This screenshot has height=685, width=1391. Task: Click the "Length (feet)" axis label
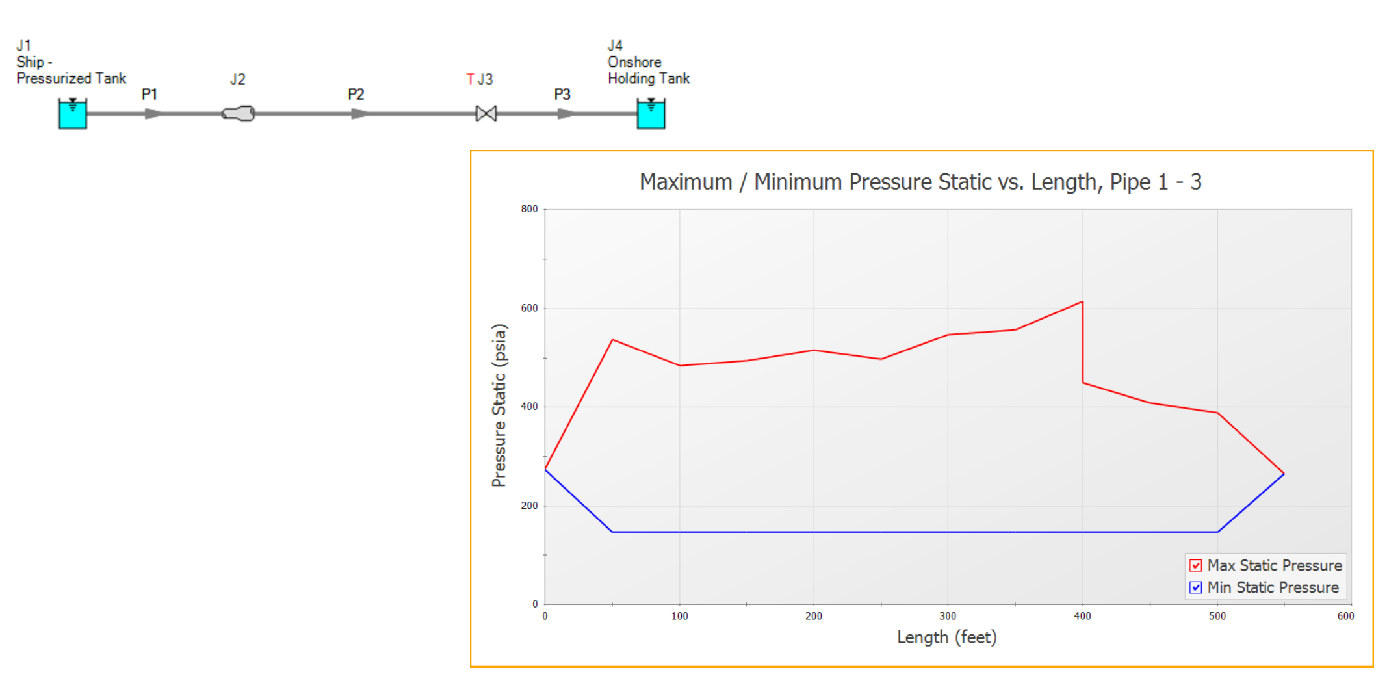[947, 637]
